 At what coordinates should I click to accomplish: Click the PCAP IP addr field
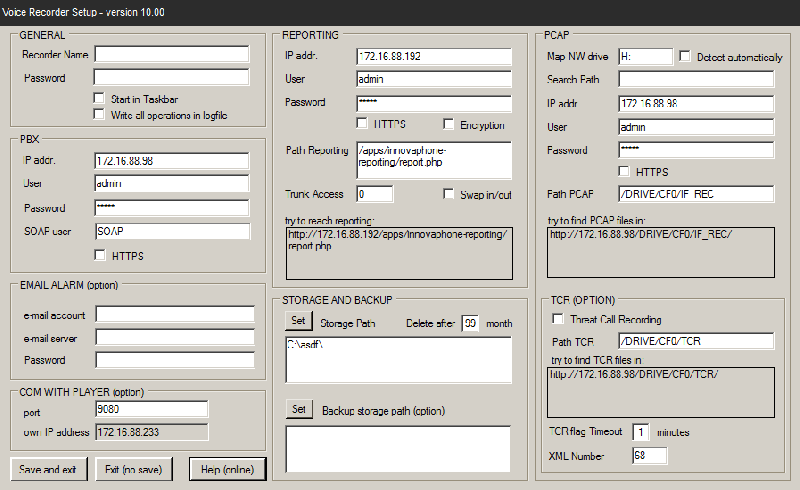pos(696,103)
